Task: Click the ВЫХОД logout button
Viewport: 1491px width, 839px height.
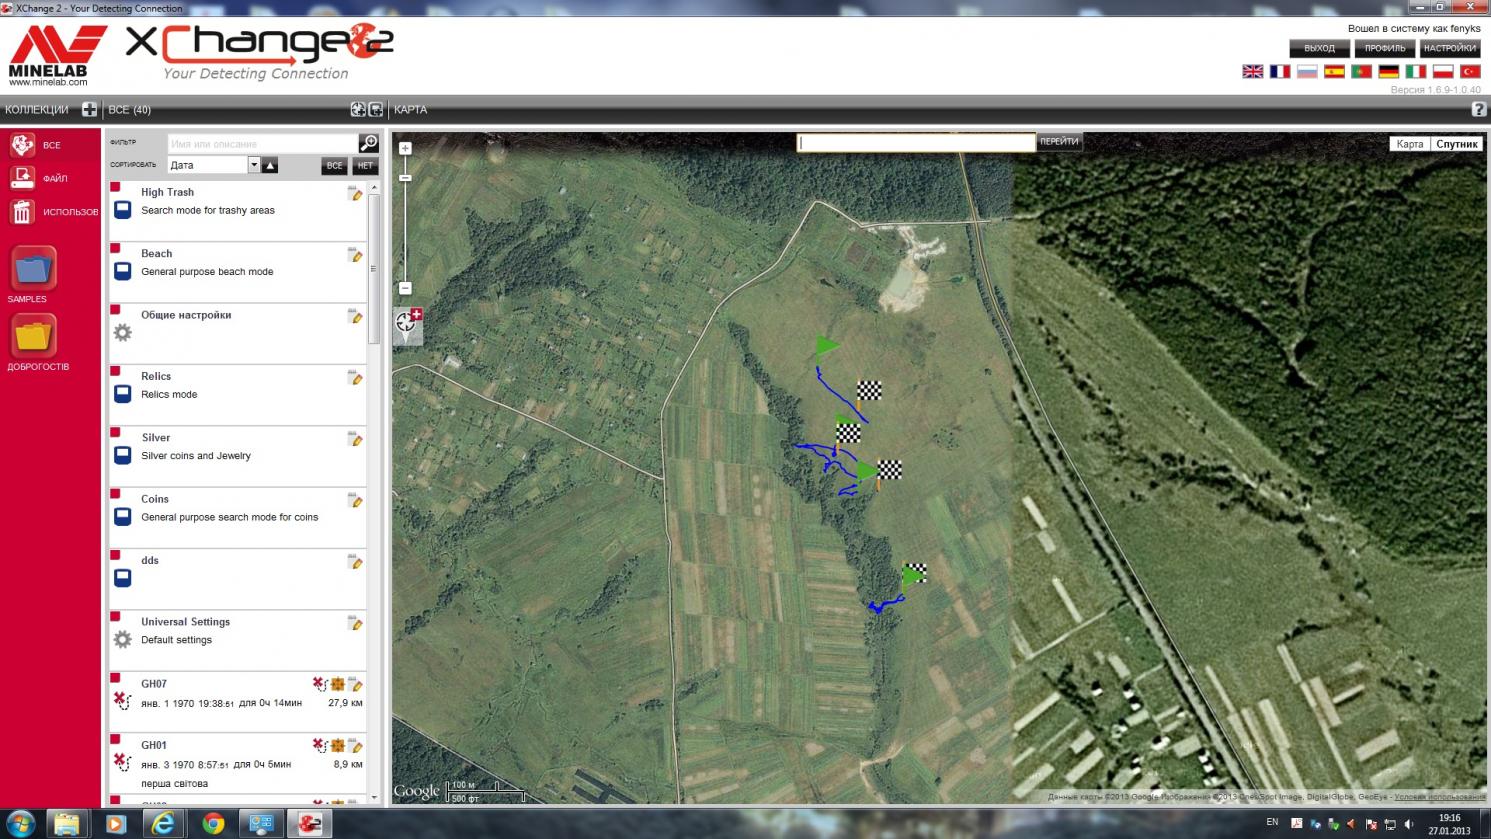Action: (1319, 48)
